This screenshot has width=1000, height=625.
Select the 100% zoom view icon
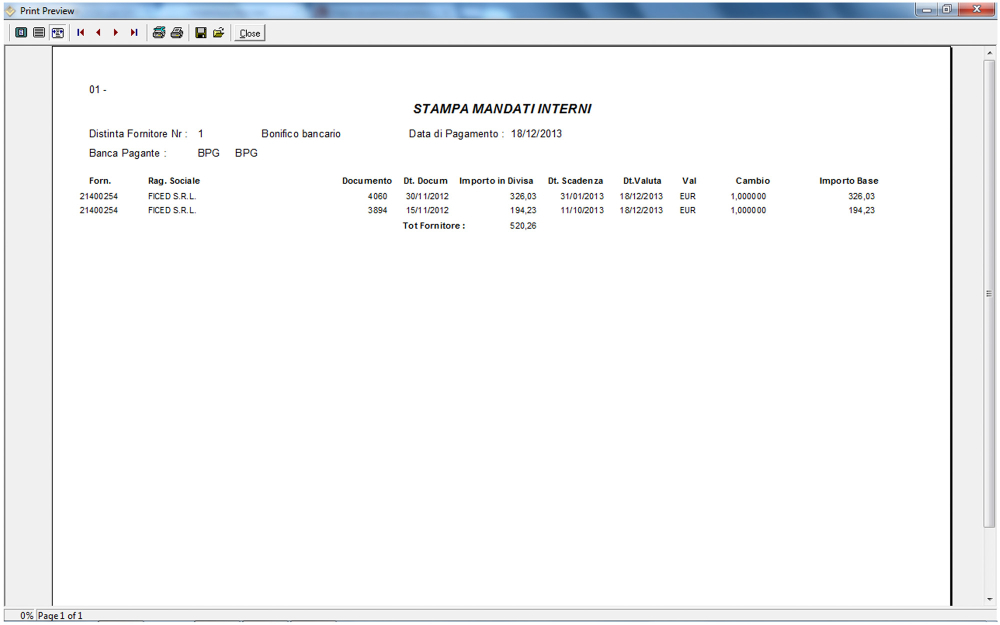tap(39, 33)
